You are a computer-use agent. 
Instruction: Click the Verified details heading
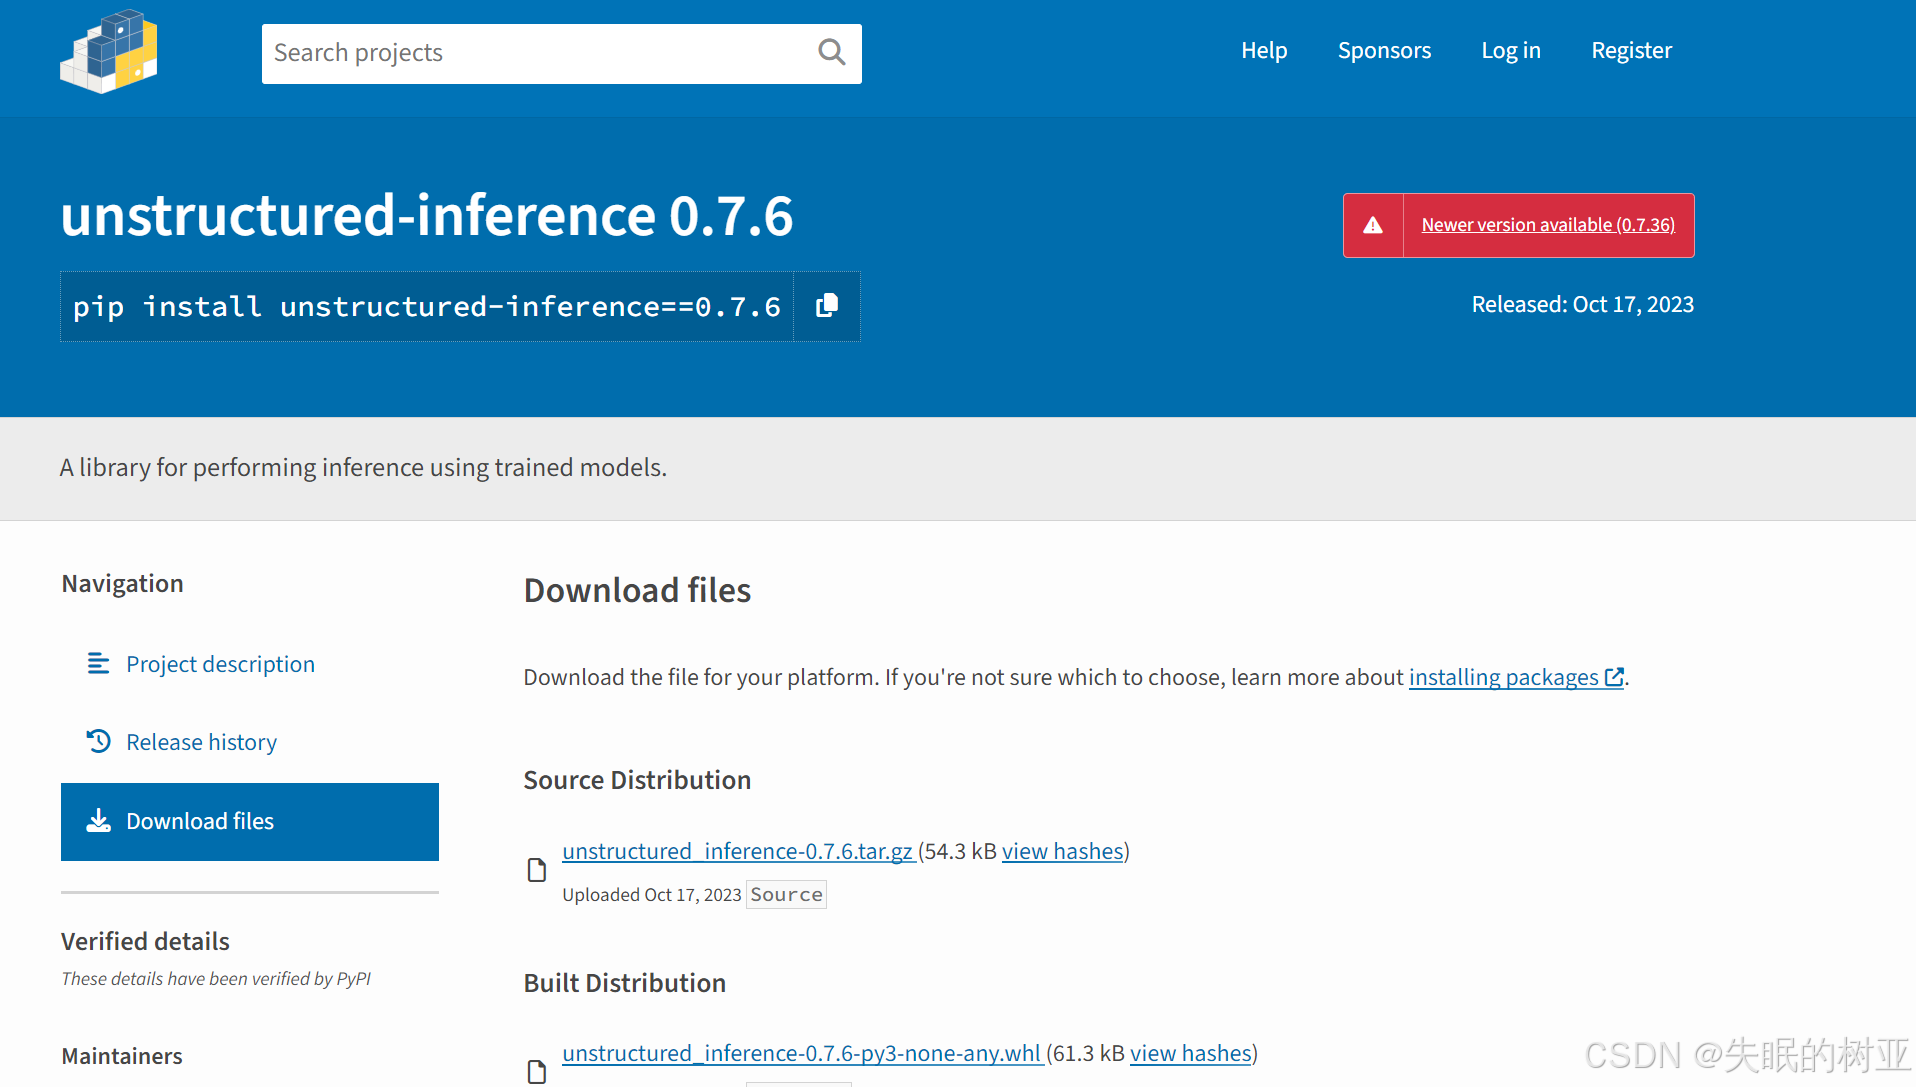click(x=145, y=941)
